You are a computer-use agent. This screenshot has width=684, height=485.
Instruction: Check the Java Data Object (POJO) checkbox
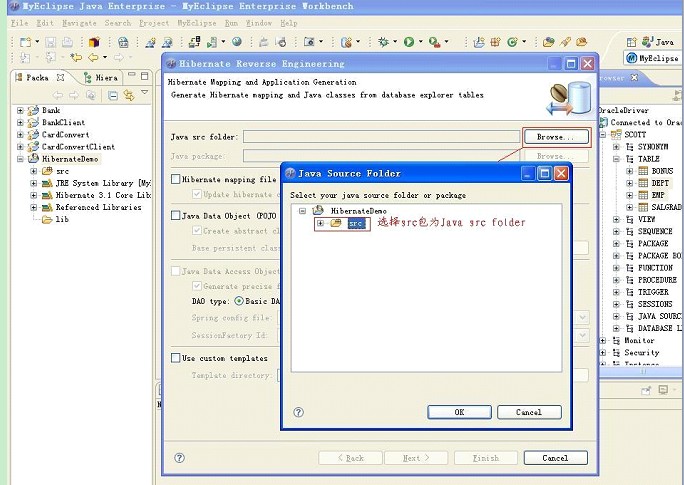coord(175,215)
